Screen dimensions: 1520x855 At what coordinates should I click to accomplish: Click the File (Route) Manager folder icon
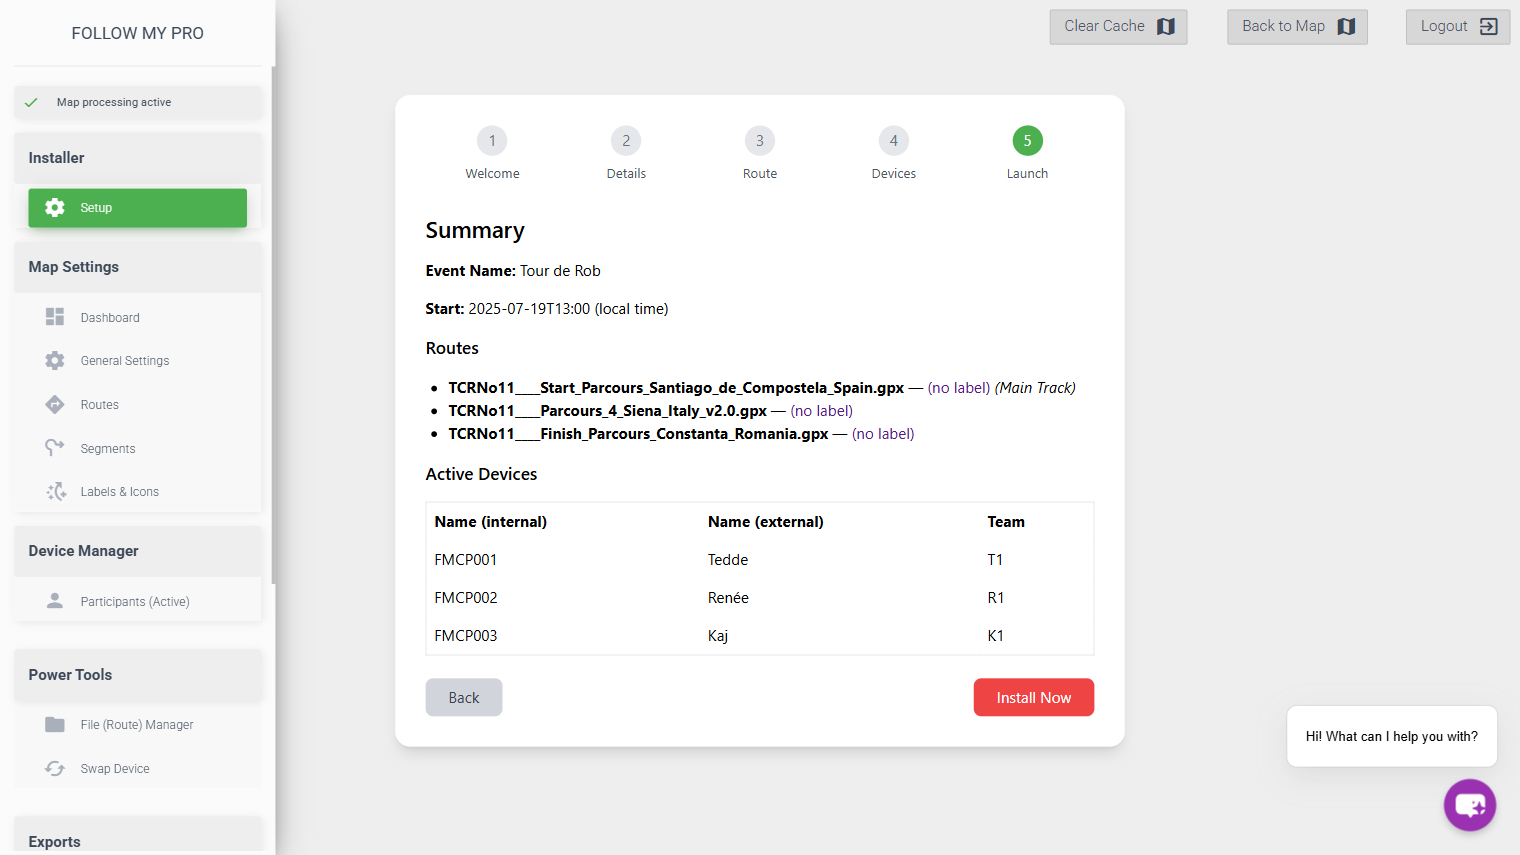(55, 724)
